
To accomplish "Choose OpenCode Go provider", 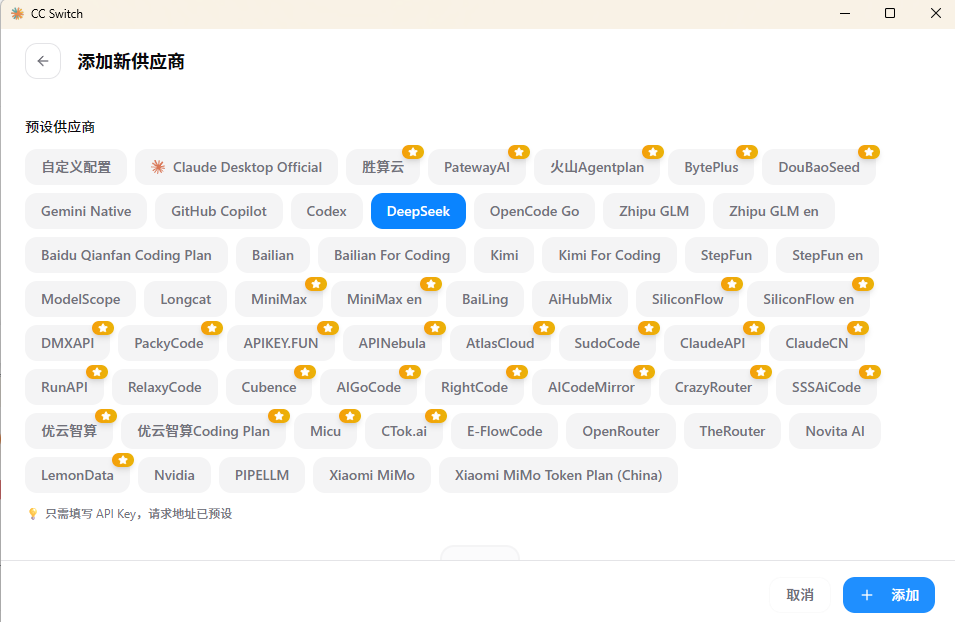I will pos(534,211).
